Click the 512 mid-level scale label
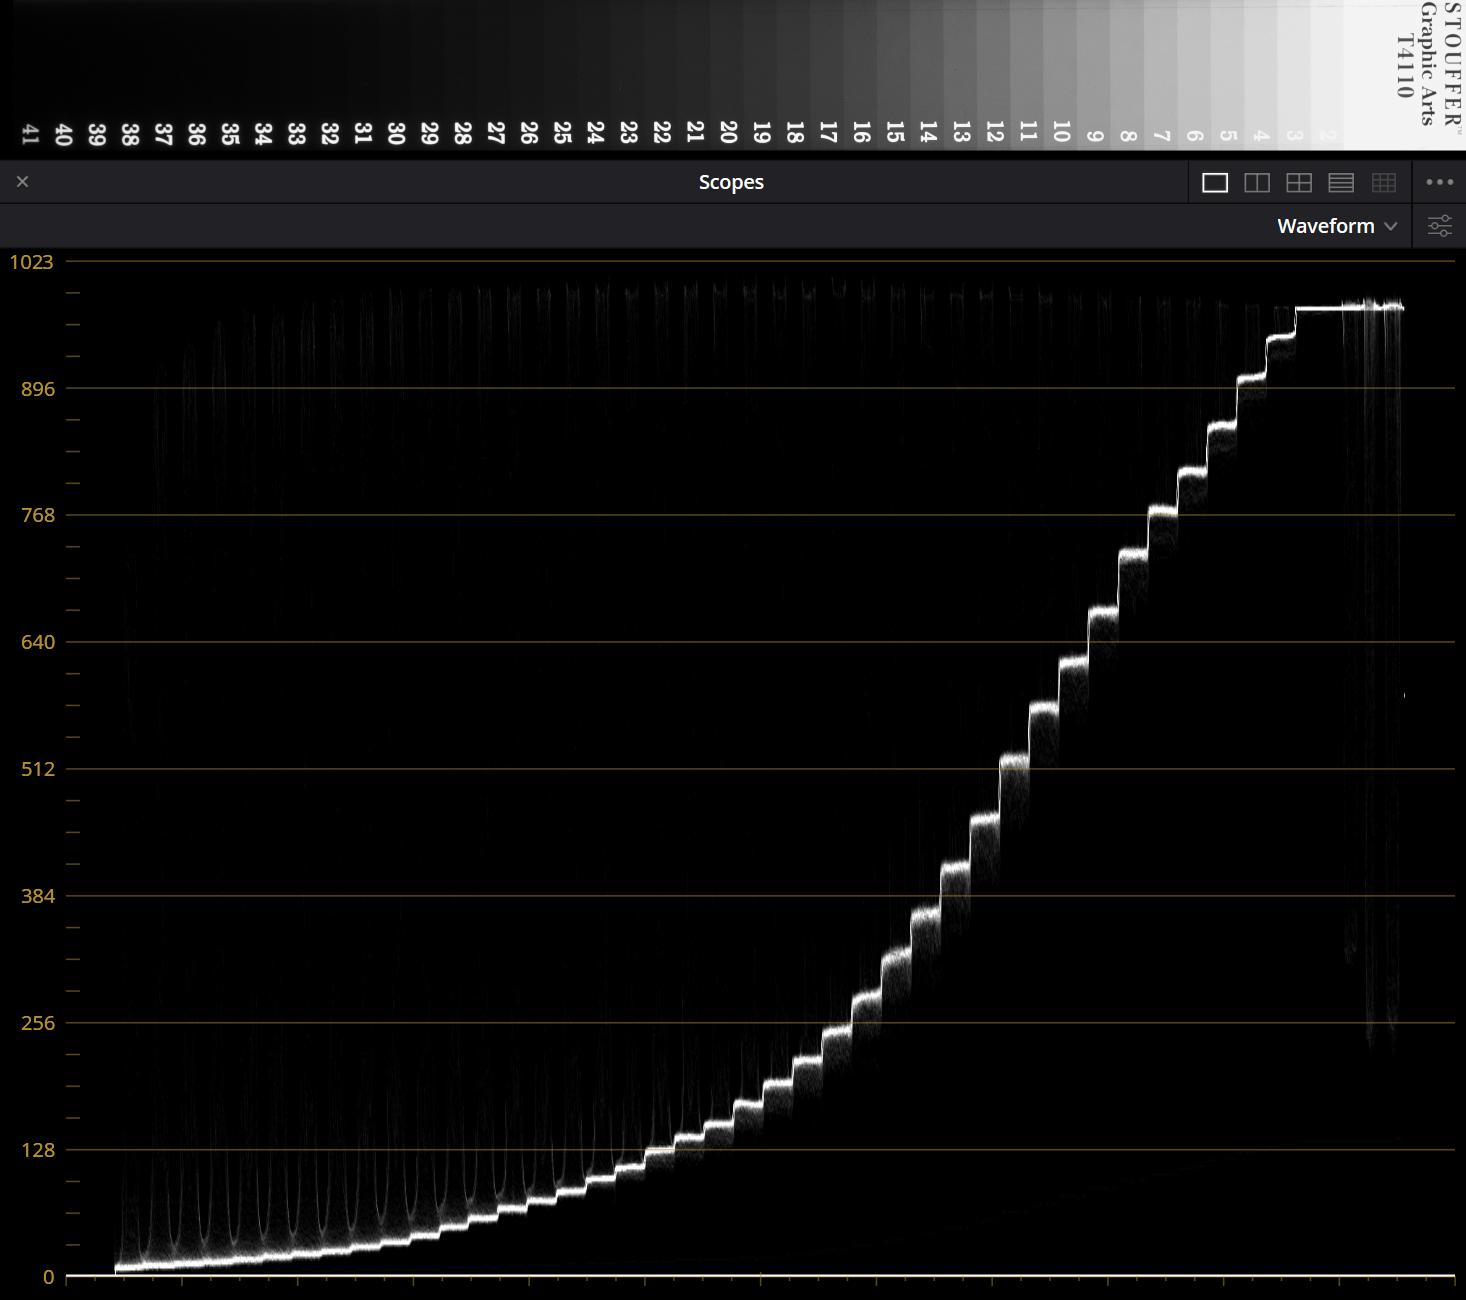This screenshot has width=1466, height=1300. pyautogui.click(x=37, y=769)
